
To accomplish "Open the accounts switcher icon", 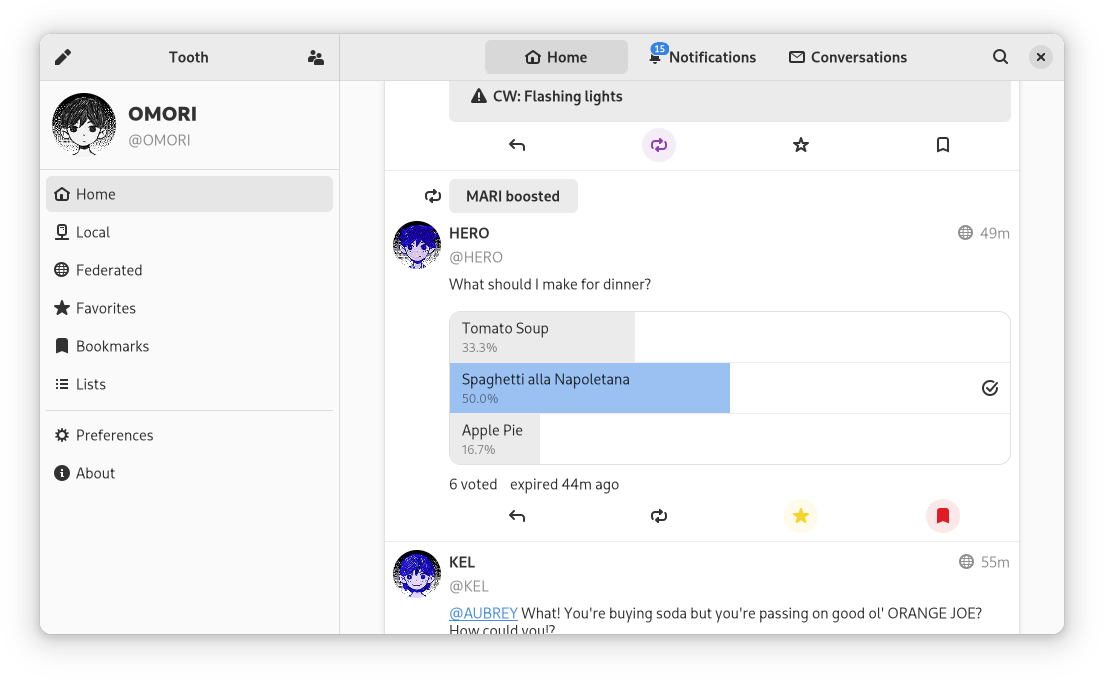I will (x=315, y=57).
